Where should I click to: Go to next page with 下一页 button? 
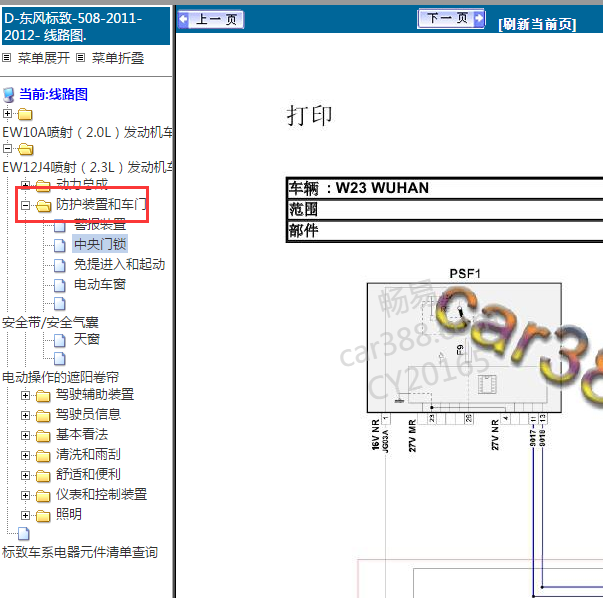click(451, 18)
